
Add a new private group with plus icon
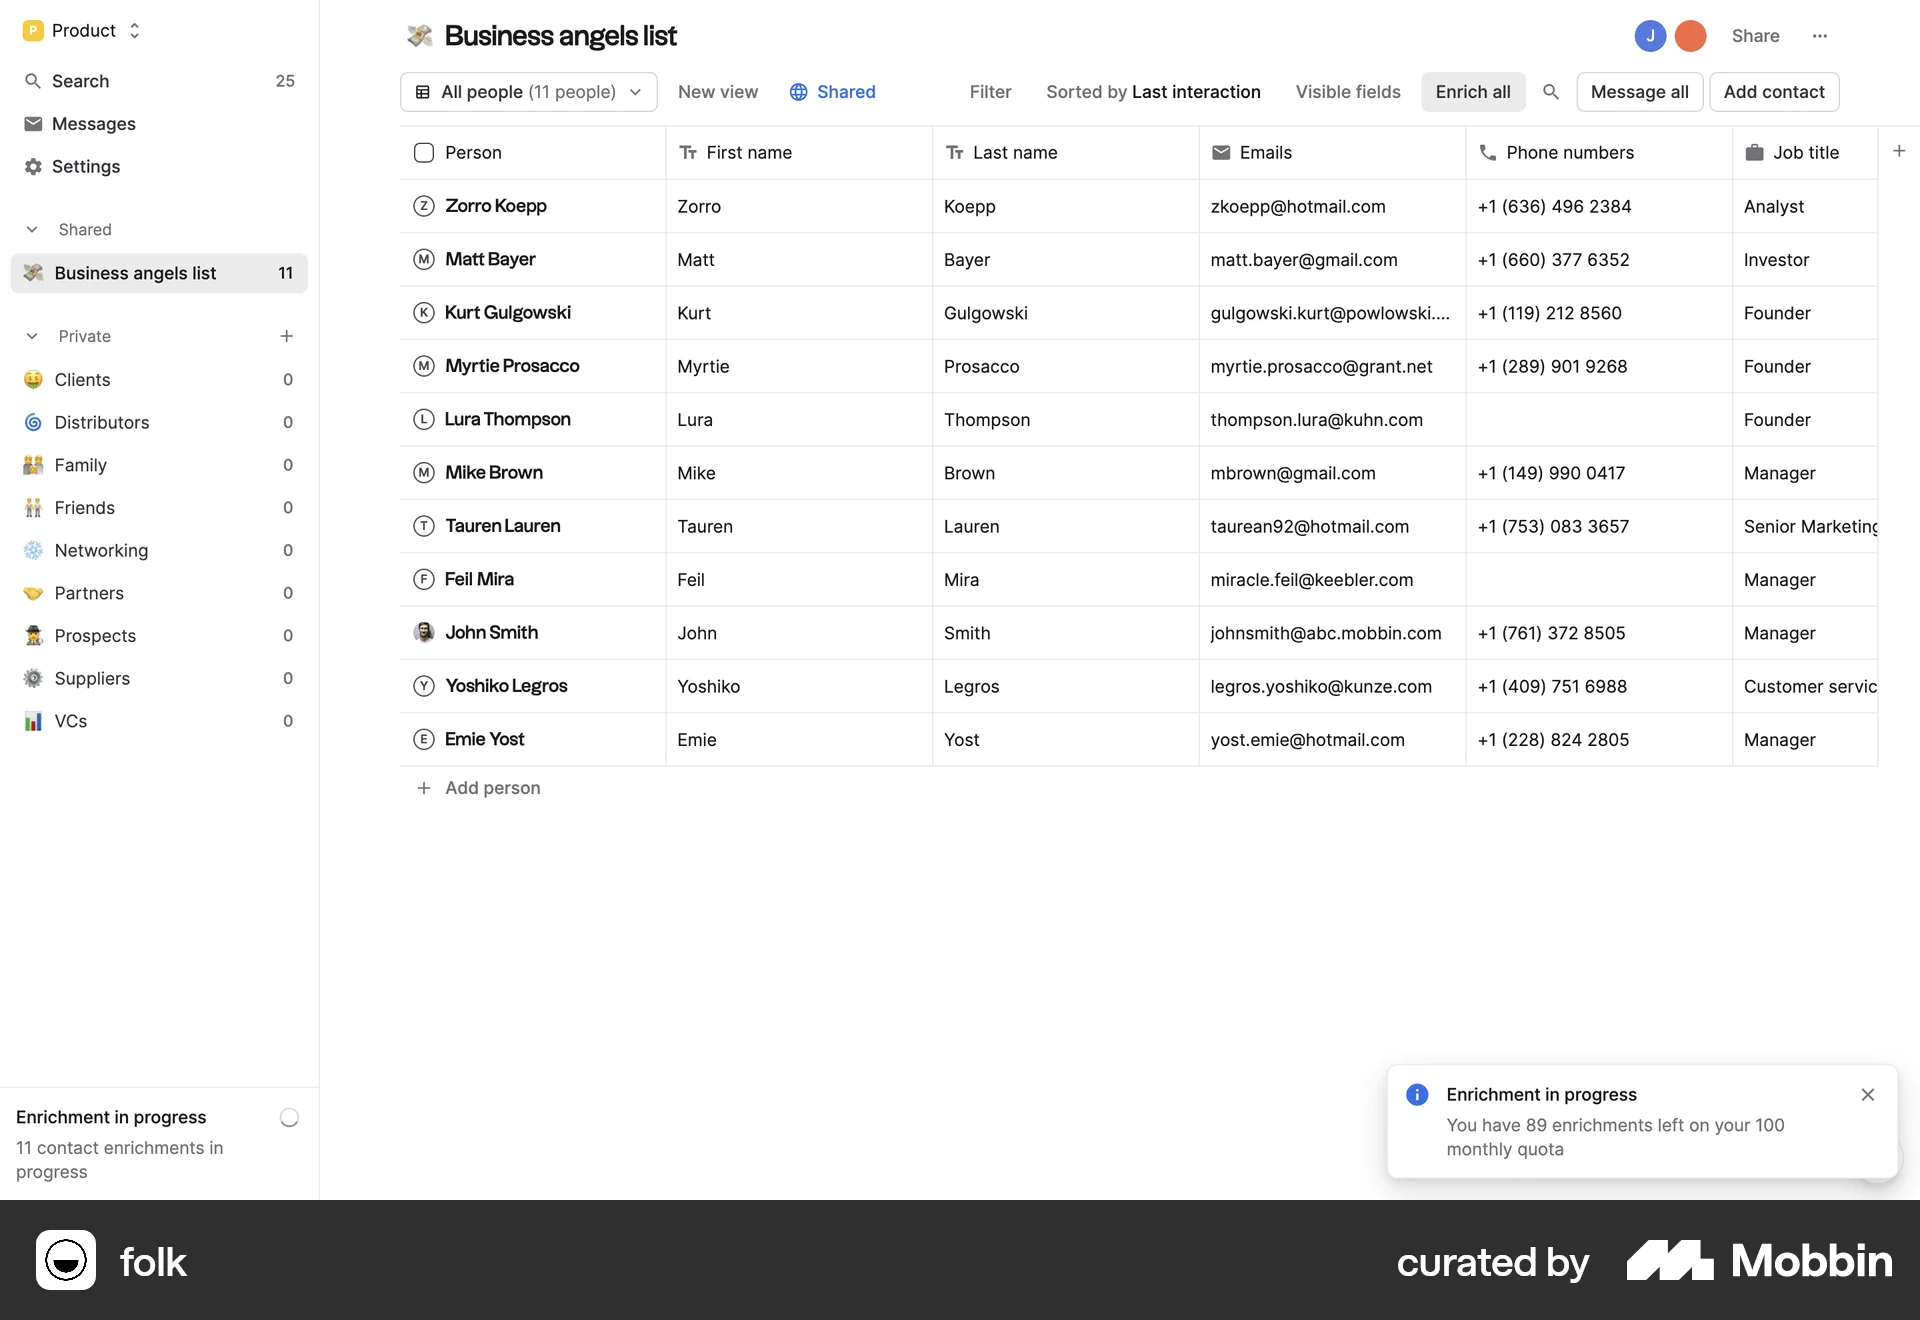[287, 336]
